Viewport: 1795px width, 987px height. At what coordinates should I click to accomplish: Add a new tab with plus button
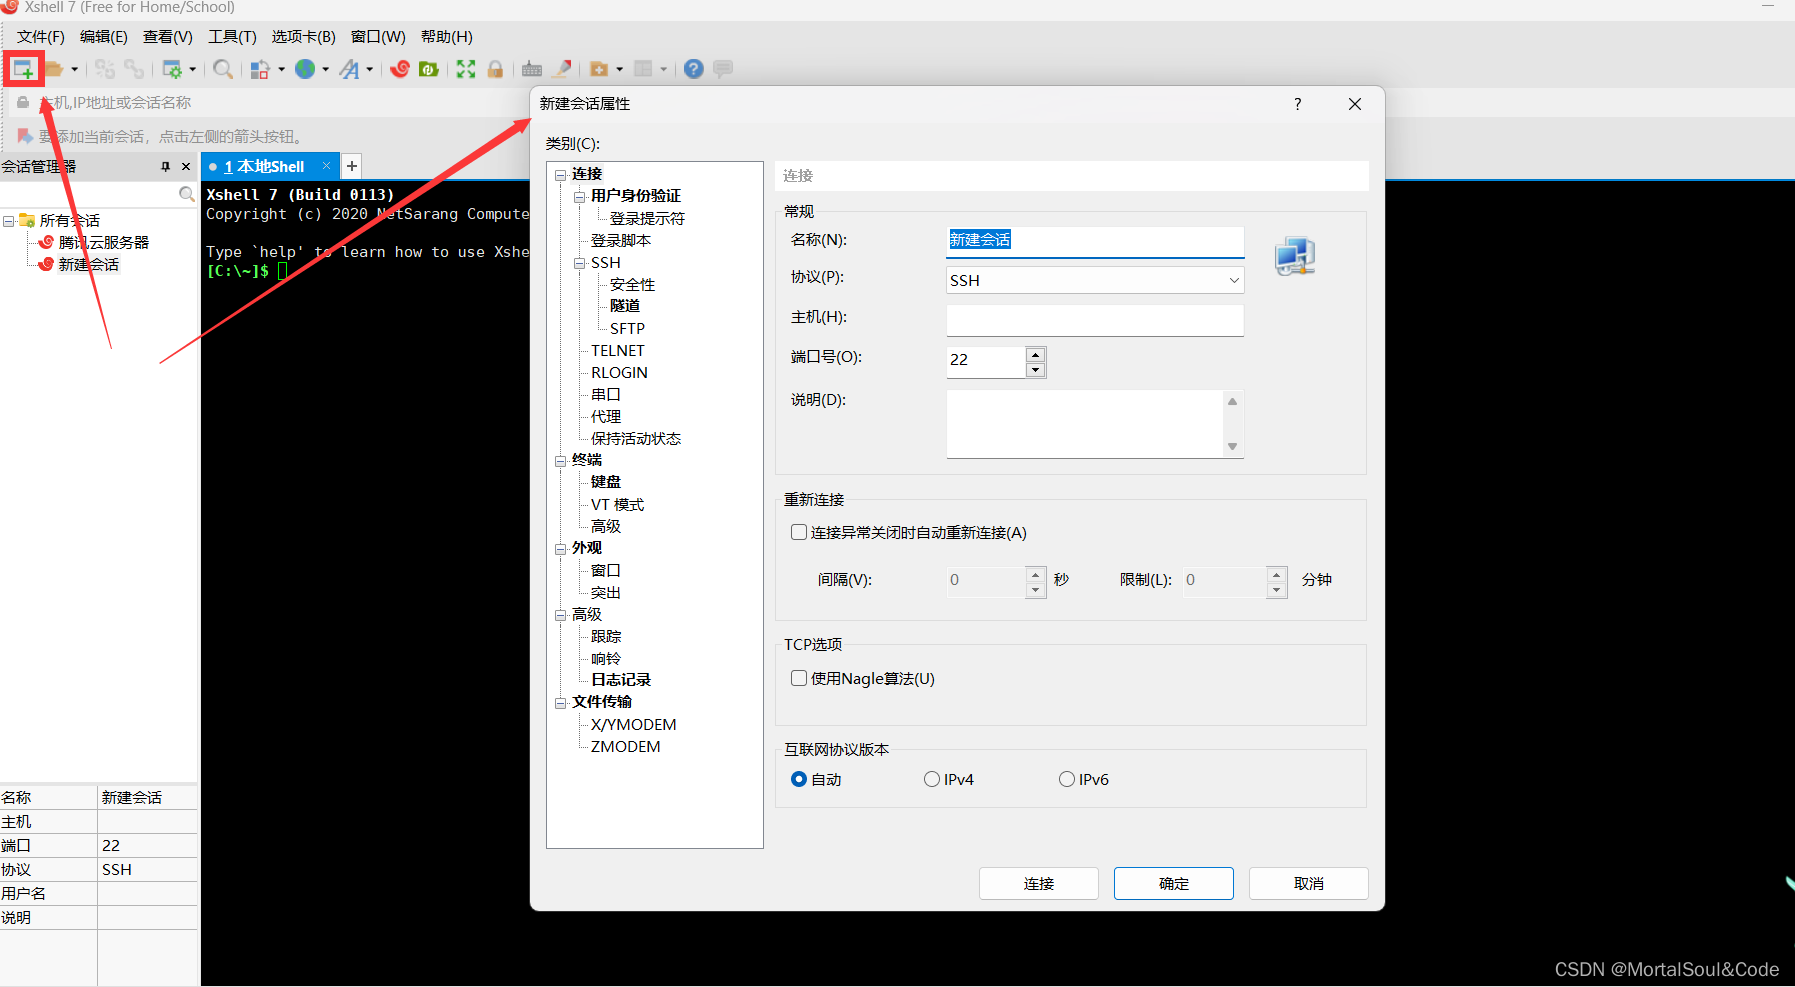352,166
